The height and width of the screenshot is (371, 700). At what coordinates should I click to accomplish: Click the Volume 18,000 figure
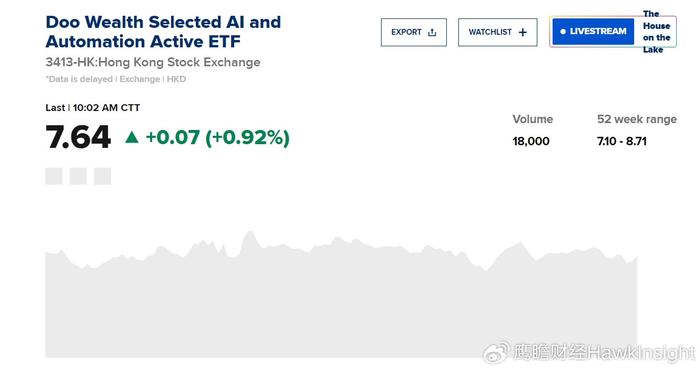coord(531,141)
